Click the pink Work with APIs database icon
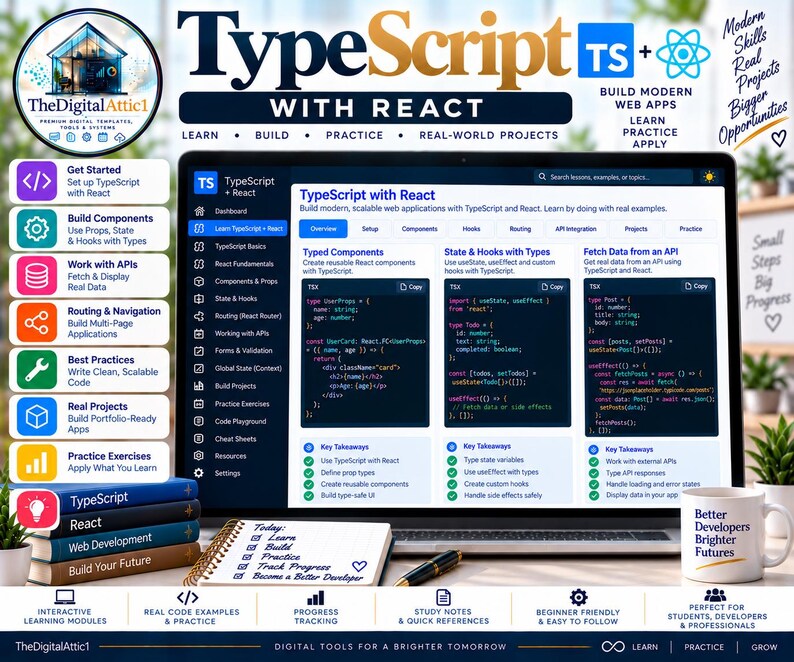The image size is (794, 662). click(x=36, y=276)
